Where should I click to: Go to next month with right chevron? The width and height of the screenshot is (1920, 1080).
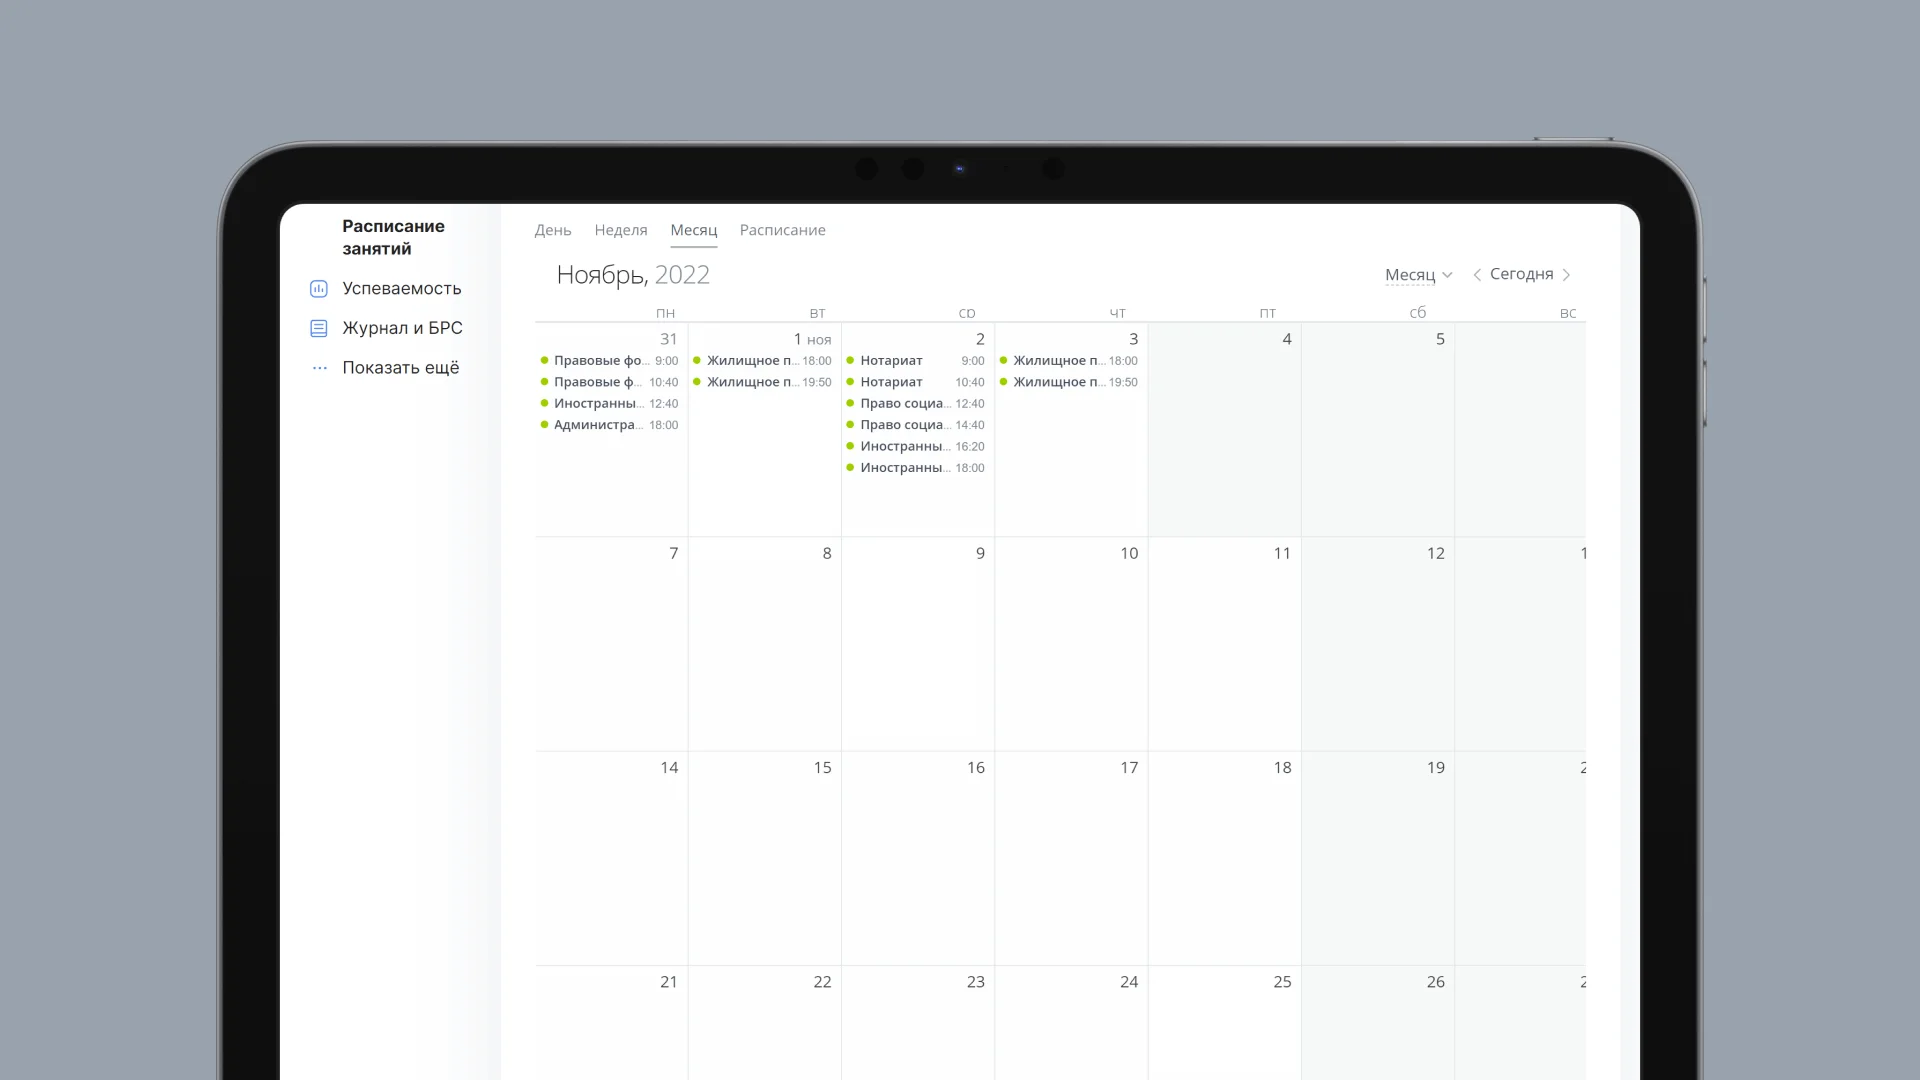pos(1566,275)
